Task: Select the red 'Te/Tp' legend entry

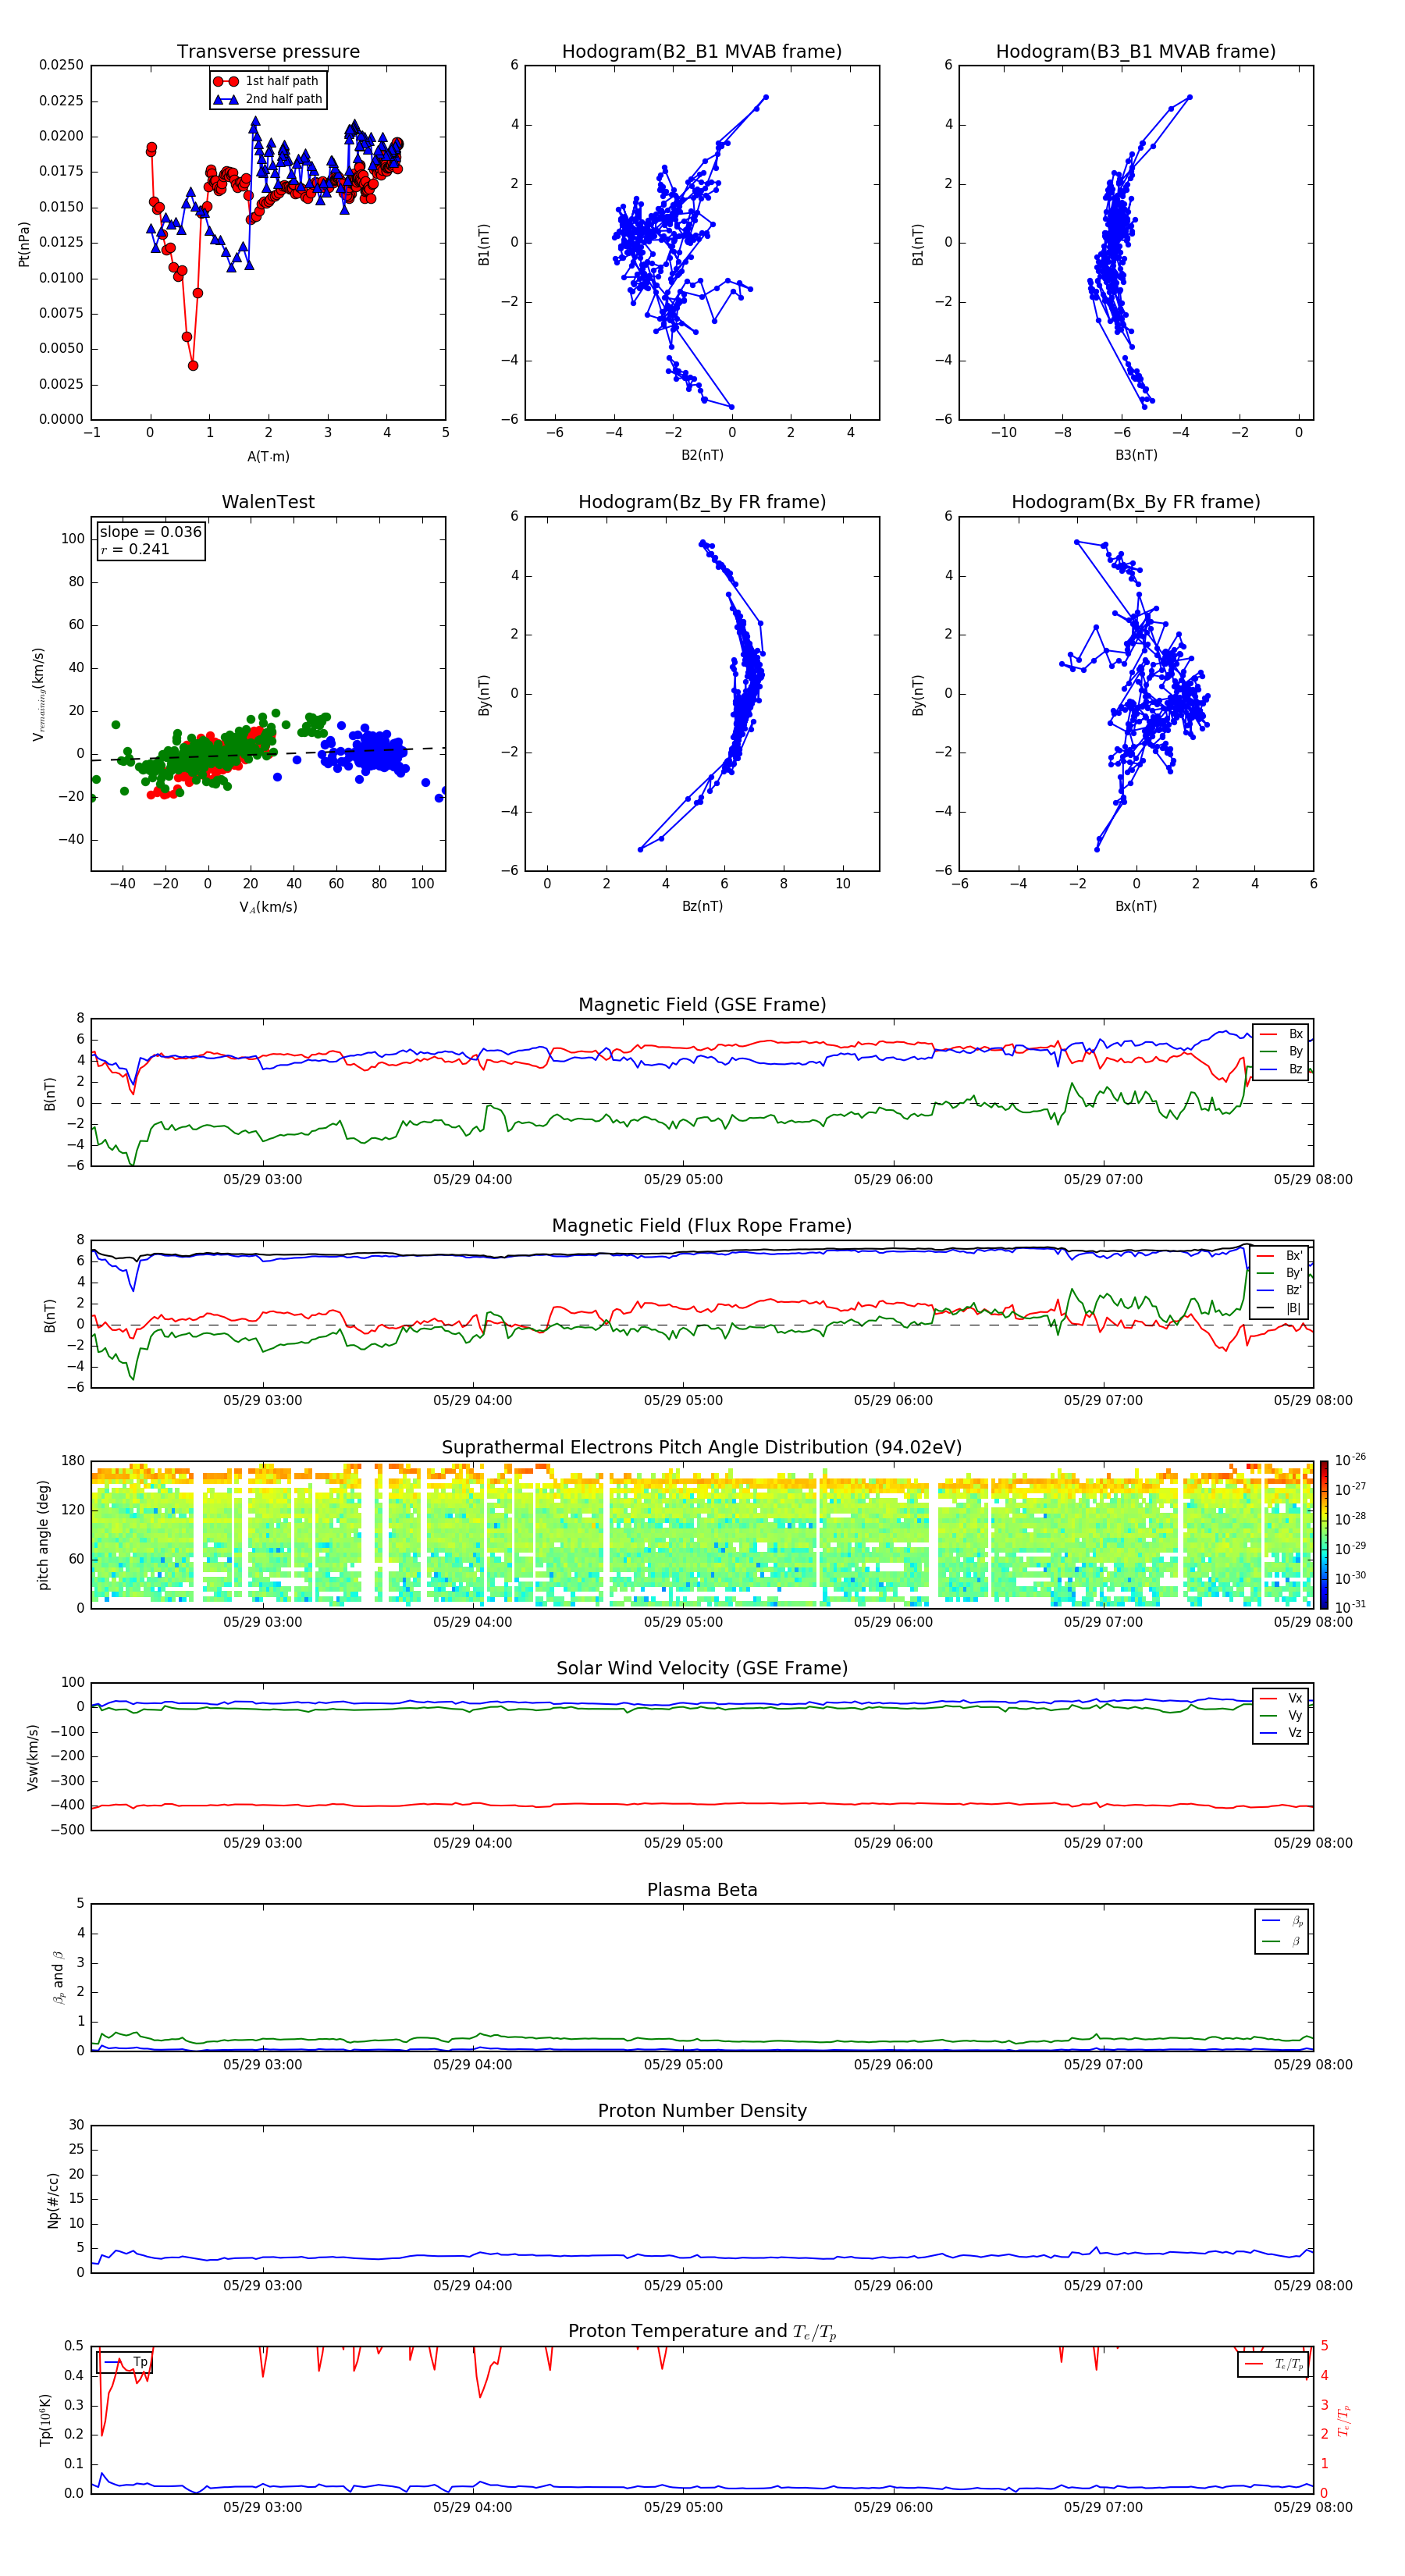Action: coord(1274,2364)
